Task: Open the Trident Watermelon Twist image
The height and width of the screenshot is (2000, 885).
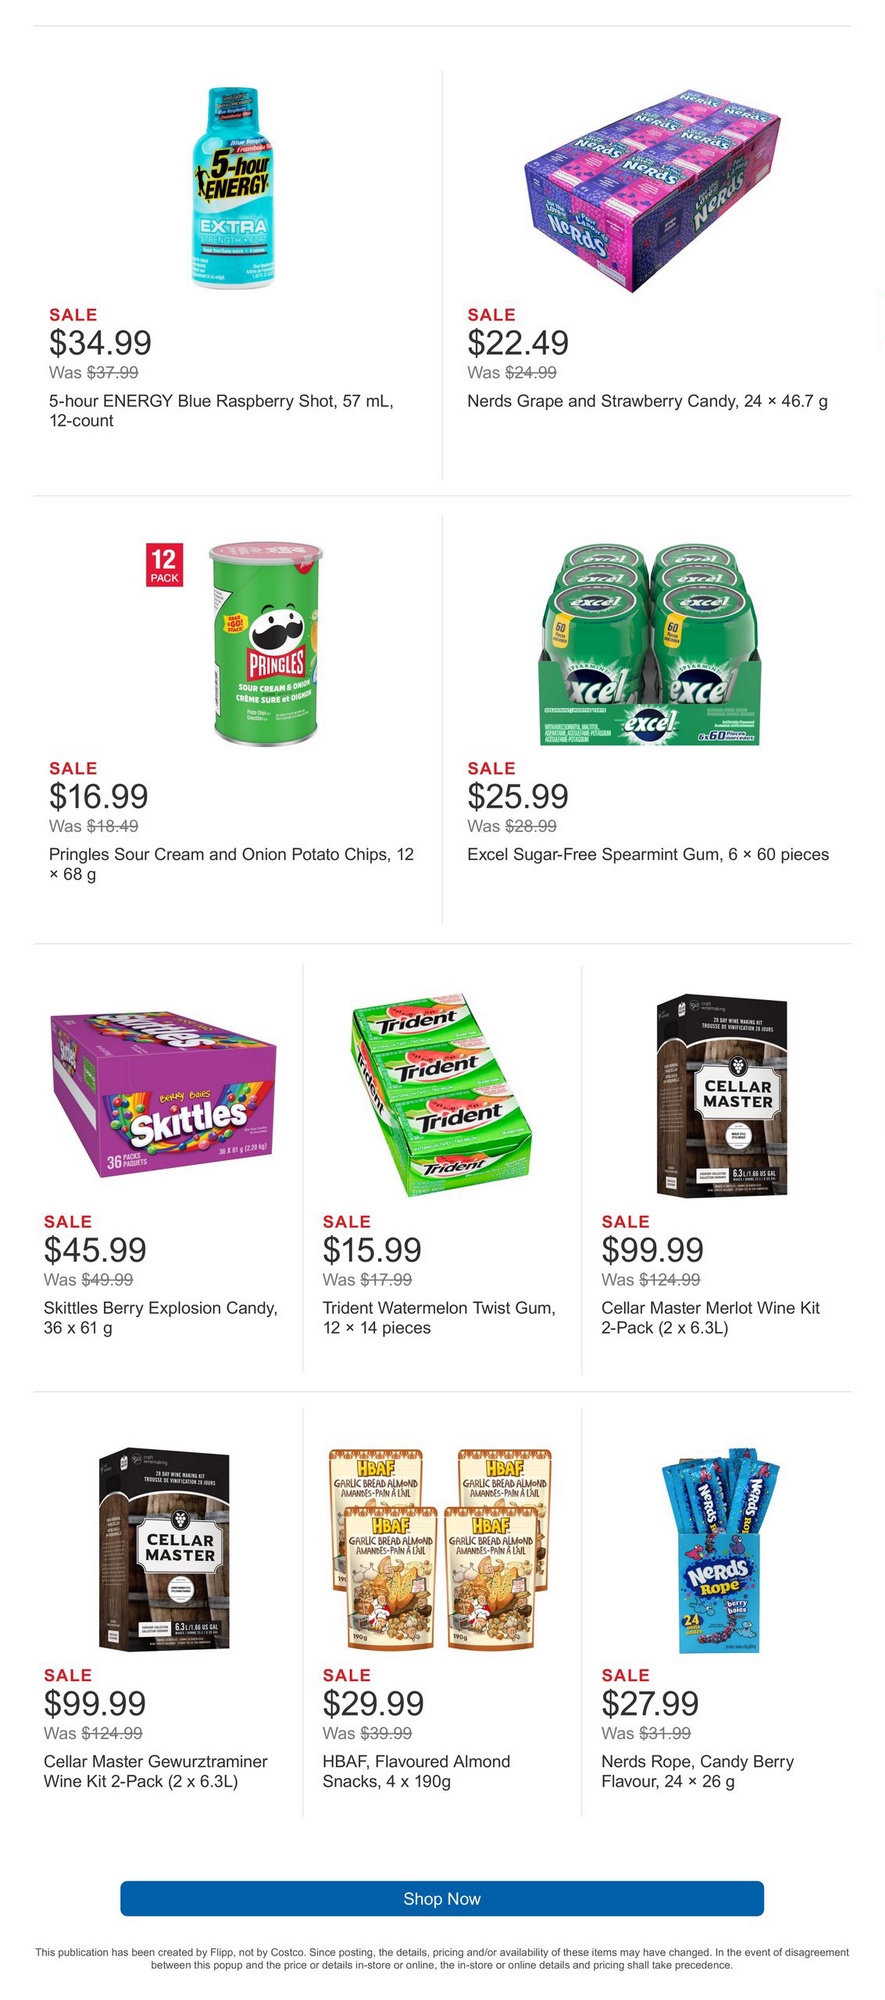Action: pyautogui.click(x=441, y=1093)
